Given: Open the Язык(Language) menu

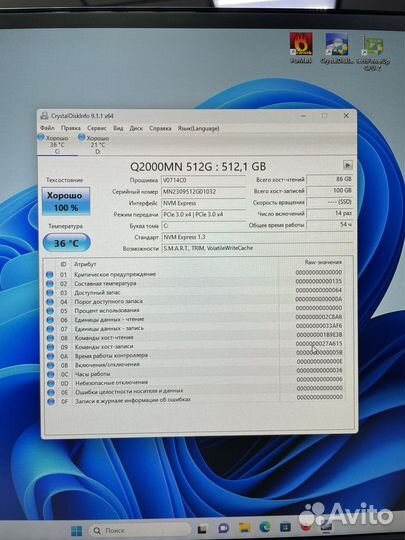Looking at the screenshot, I should [x=198, y=128].
